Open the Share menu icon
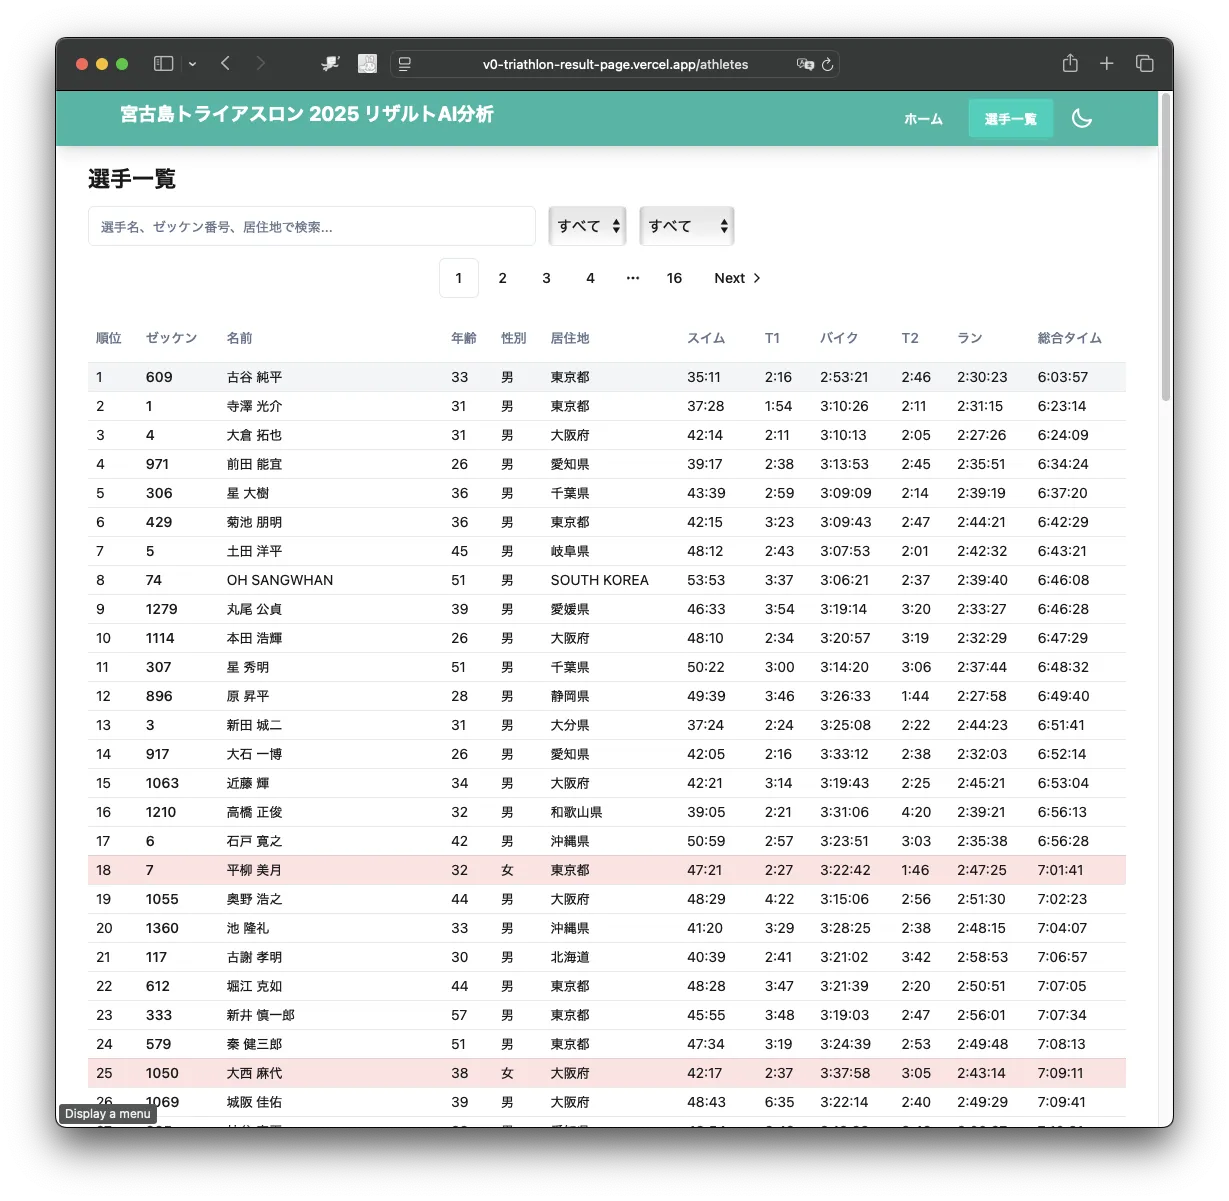1229x1201 pixels. click(1070, 64)
